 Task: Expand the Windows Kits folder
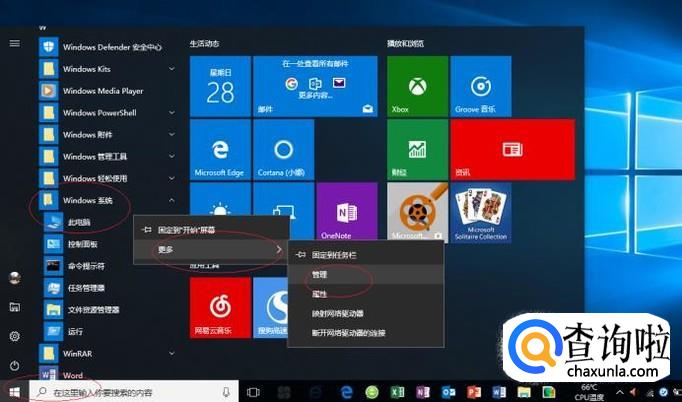click(x=107, y=69)
